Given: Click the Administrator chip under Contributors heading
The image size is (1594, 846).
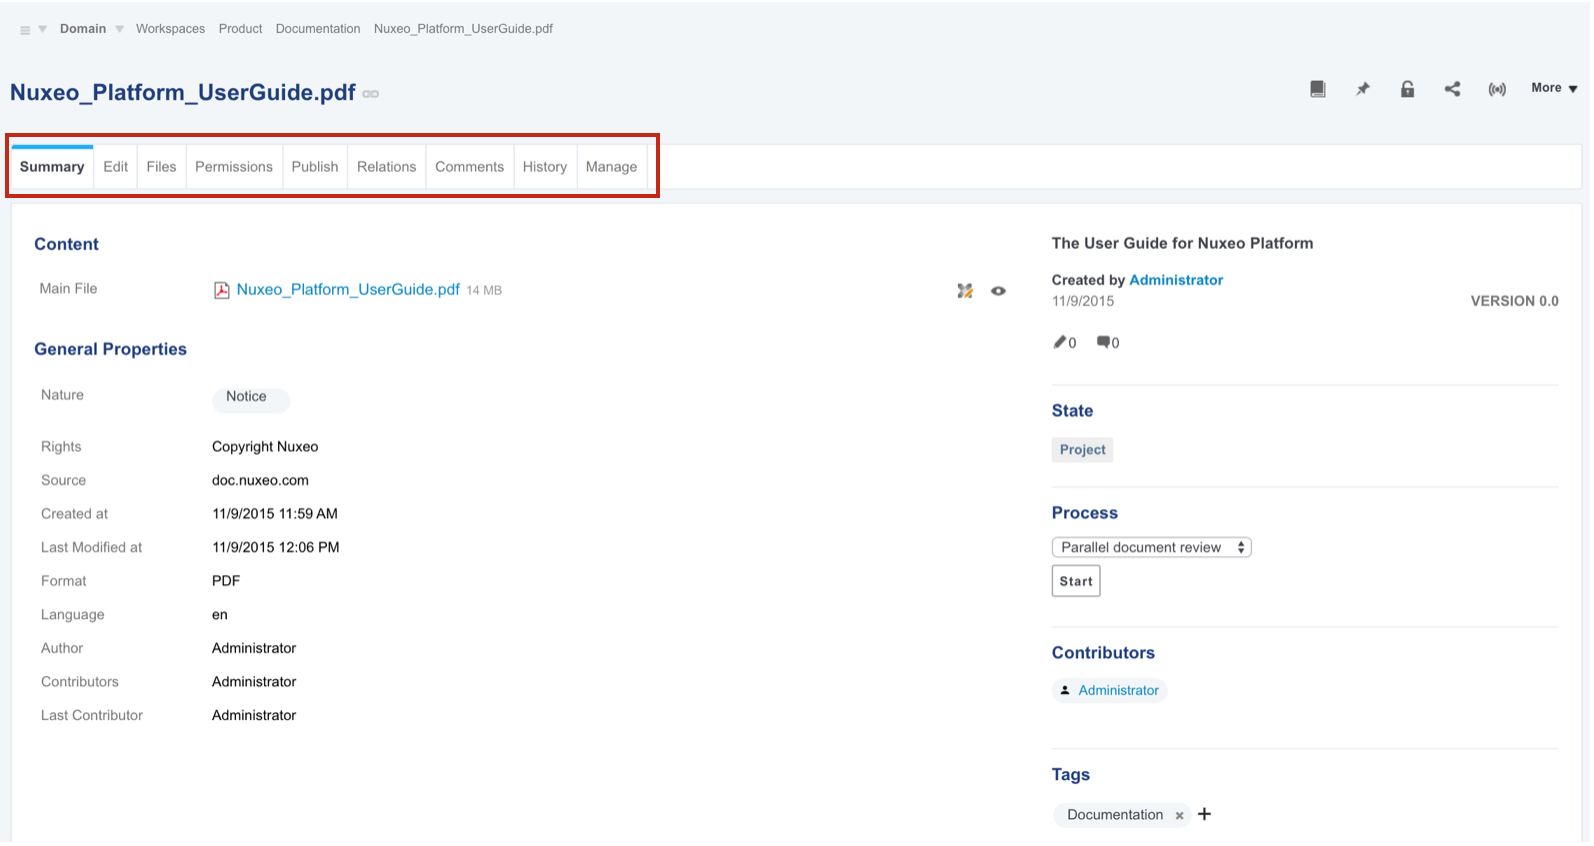Looking at the screenshot, I should click(x=1109, y=690).
